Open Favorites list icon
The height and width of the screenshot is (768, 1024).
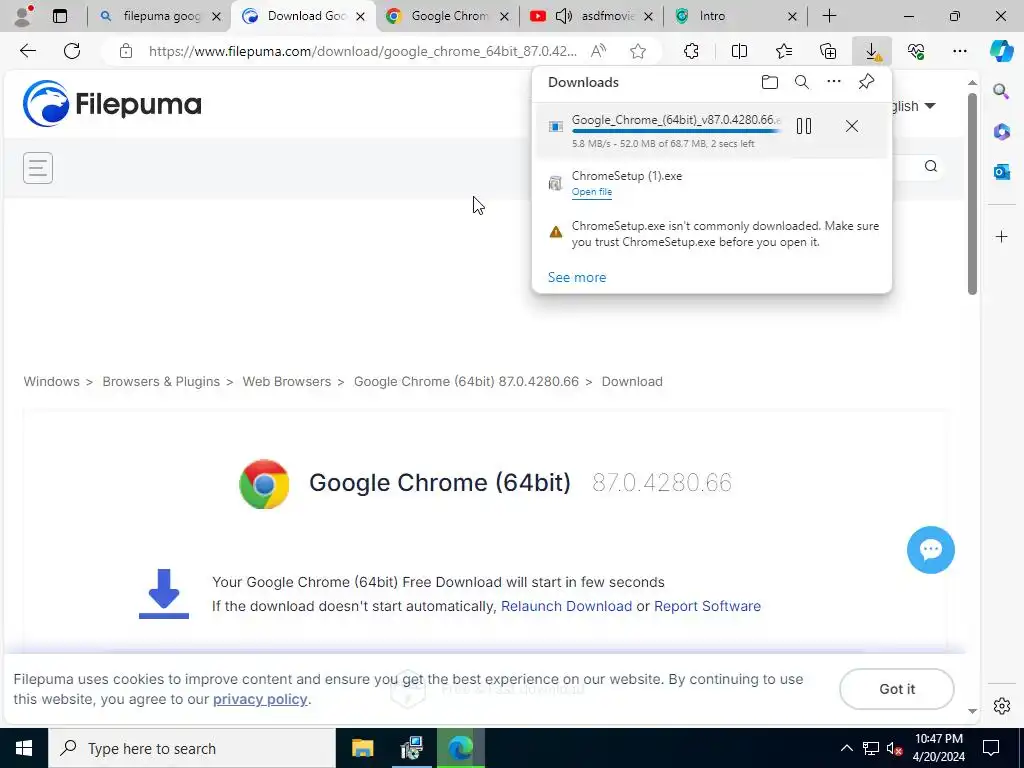click(x=784, y=51)
